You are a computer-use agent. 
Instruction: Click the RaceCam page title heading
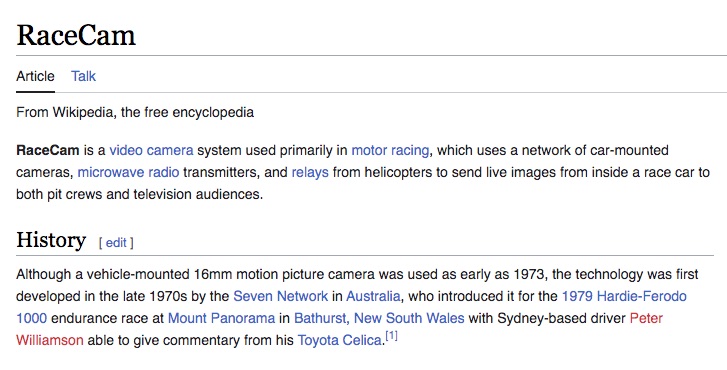[76, 35]
